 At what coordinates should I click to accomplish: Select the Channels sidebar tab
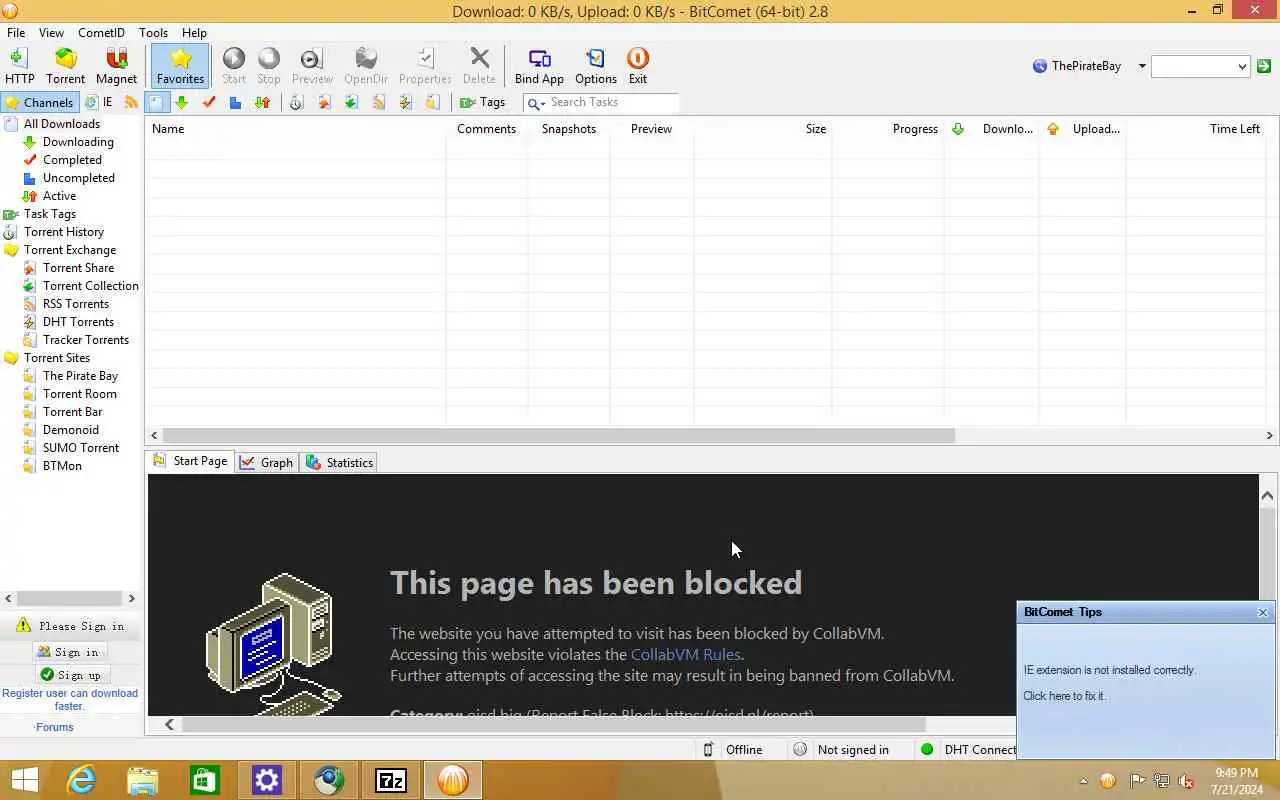(x=40, y=102)
